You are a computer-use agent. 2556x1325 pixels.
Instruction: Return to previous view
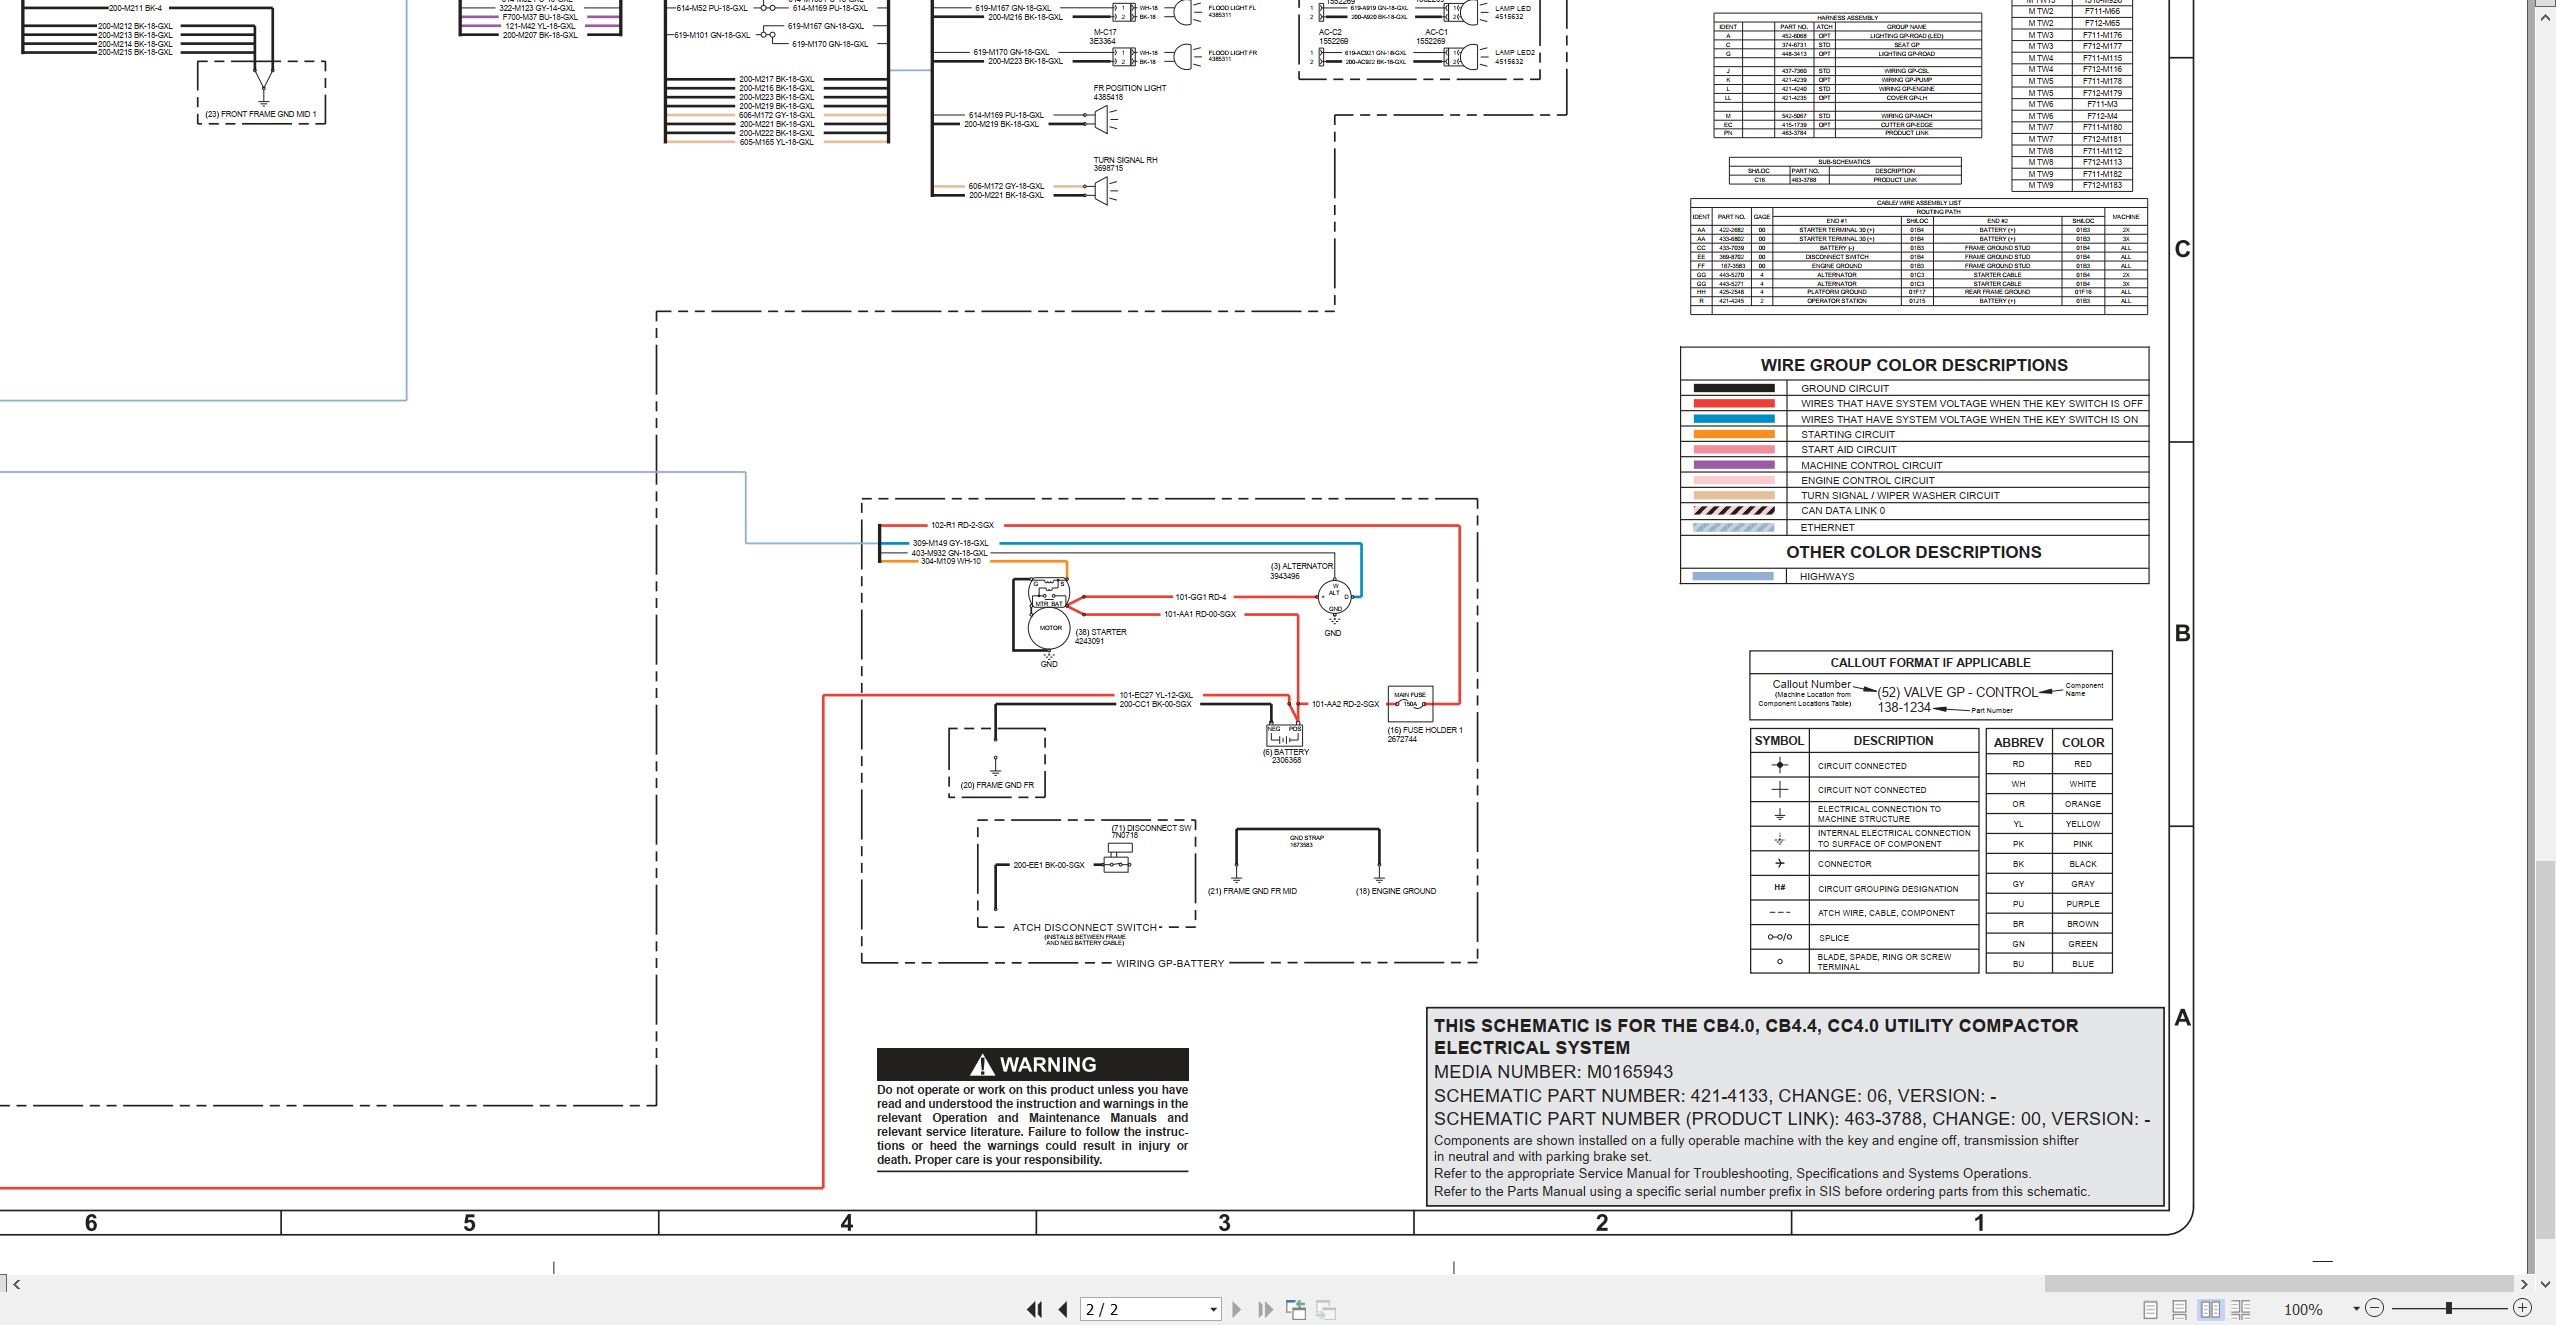click(x=1296, y=1309)
